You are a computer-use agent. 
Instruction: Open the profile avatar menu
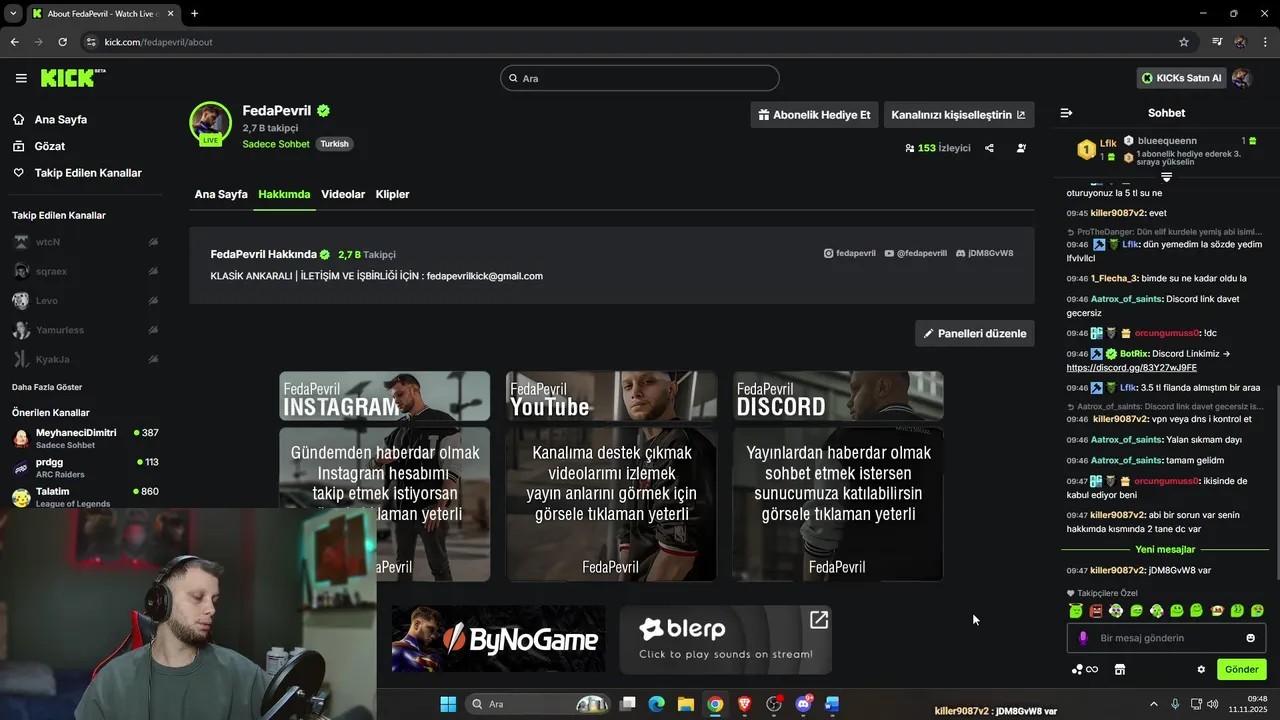tap(1242, 78)
